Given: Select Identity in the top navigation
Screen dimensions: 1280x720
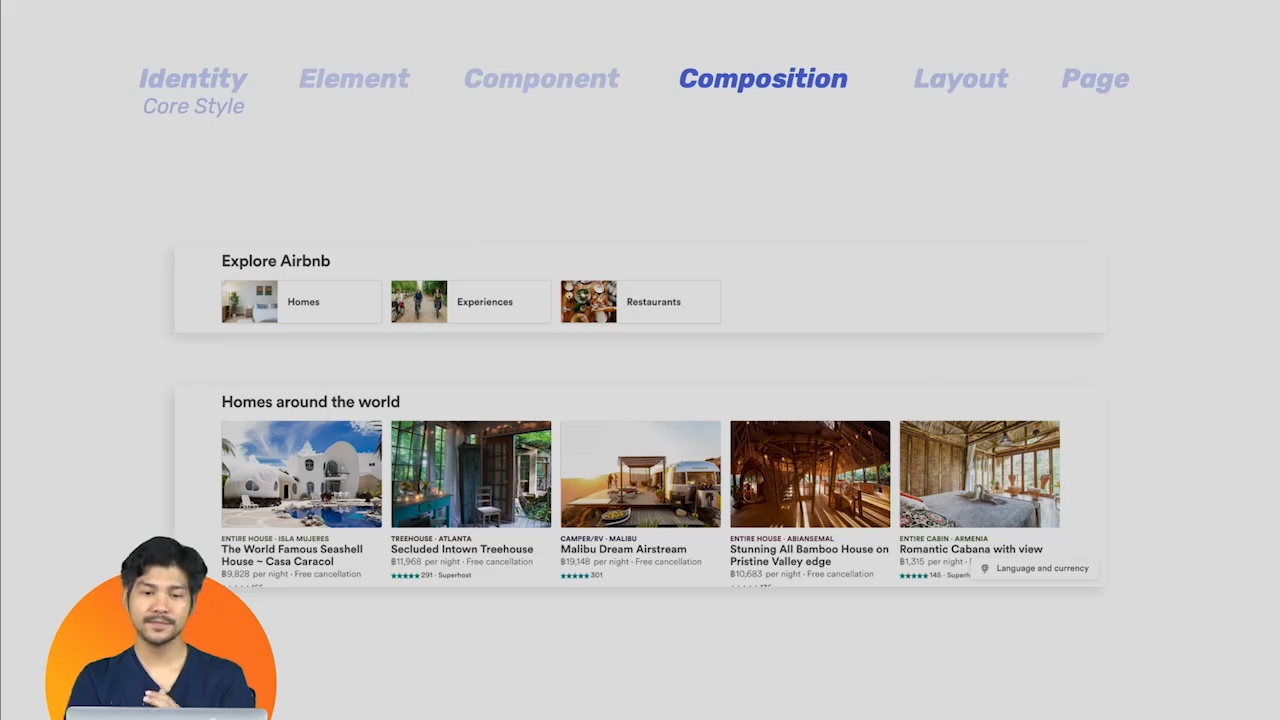Looking at the screenshot, I should pyautogui.click(x=193, y=78).
